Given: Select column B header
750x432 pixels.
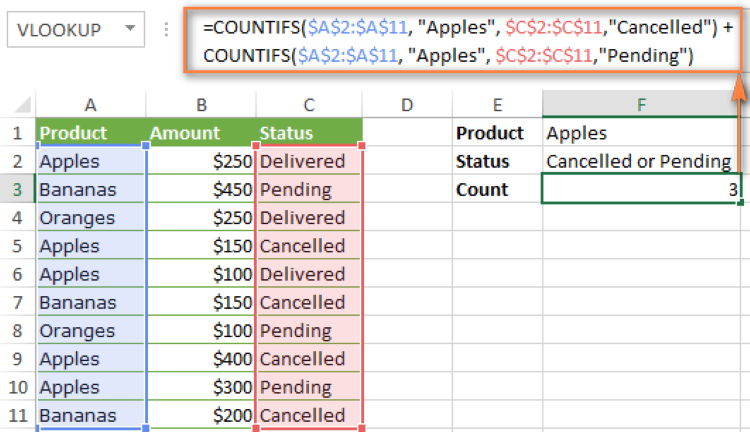Looking at the screenshot, I should [x=201, y=104].
